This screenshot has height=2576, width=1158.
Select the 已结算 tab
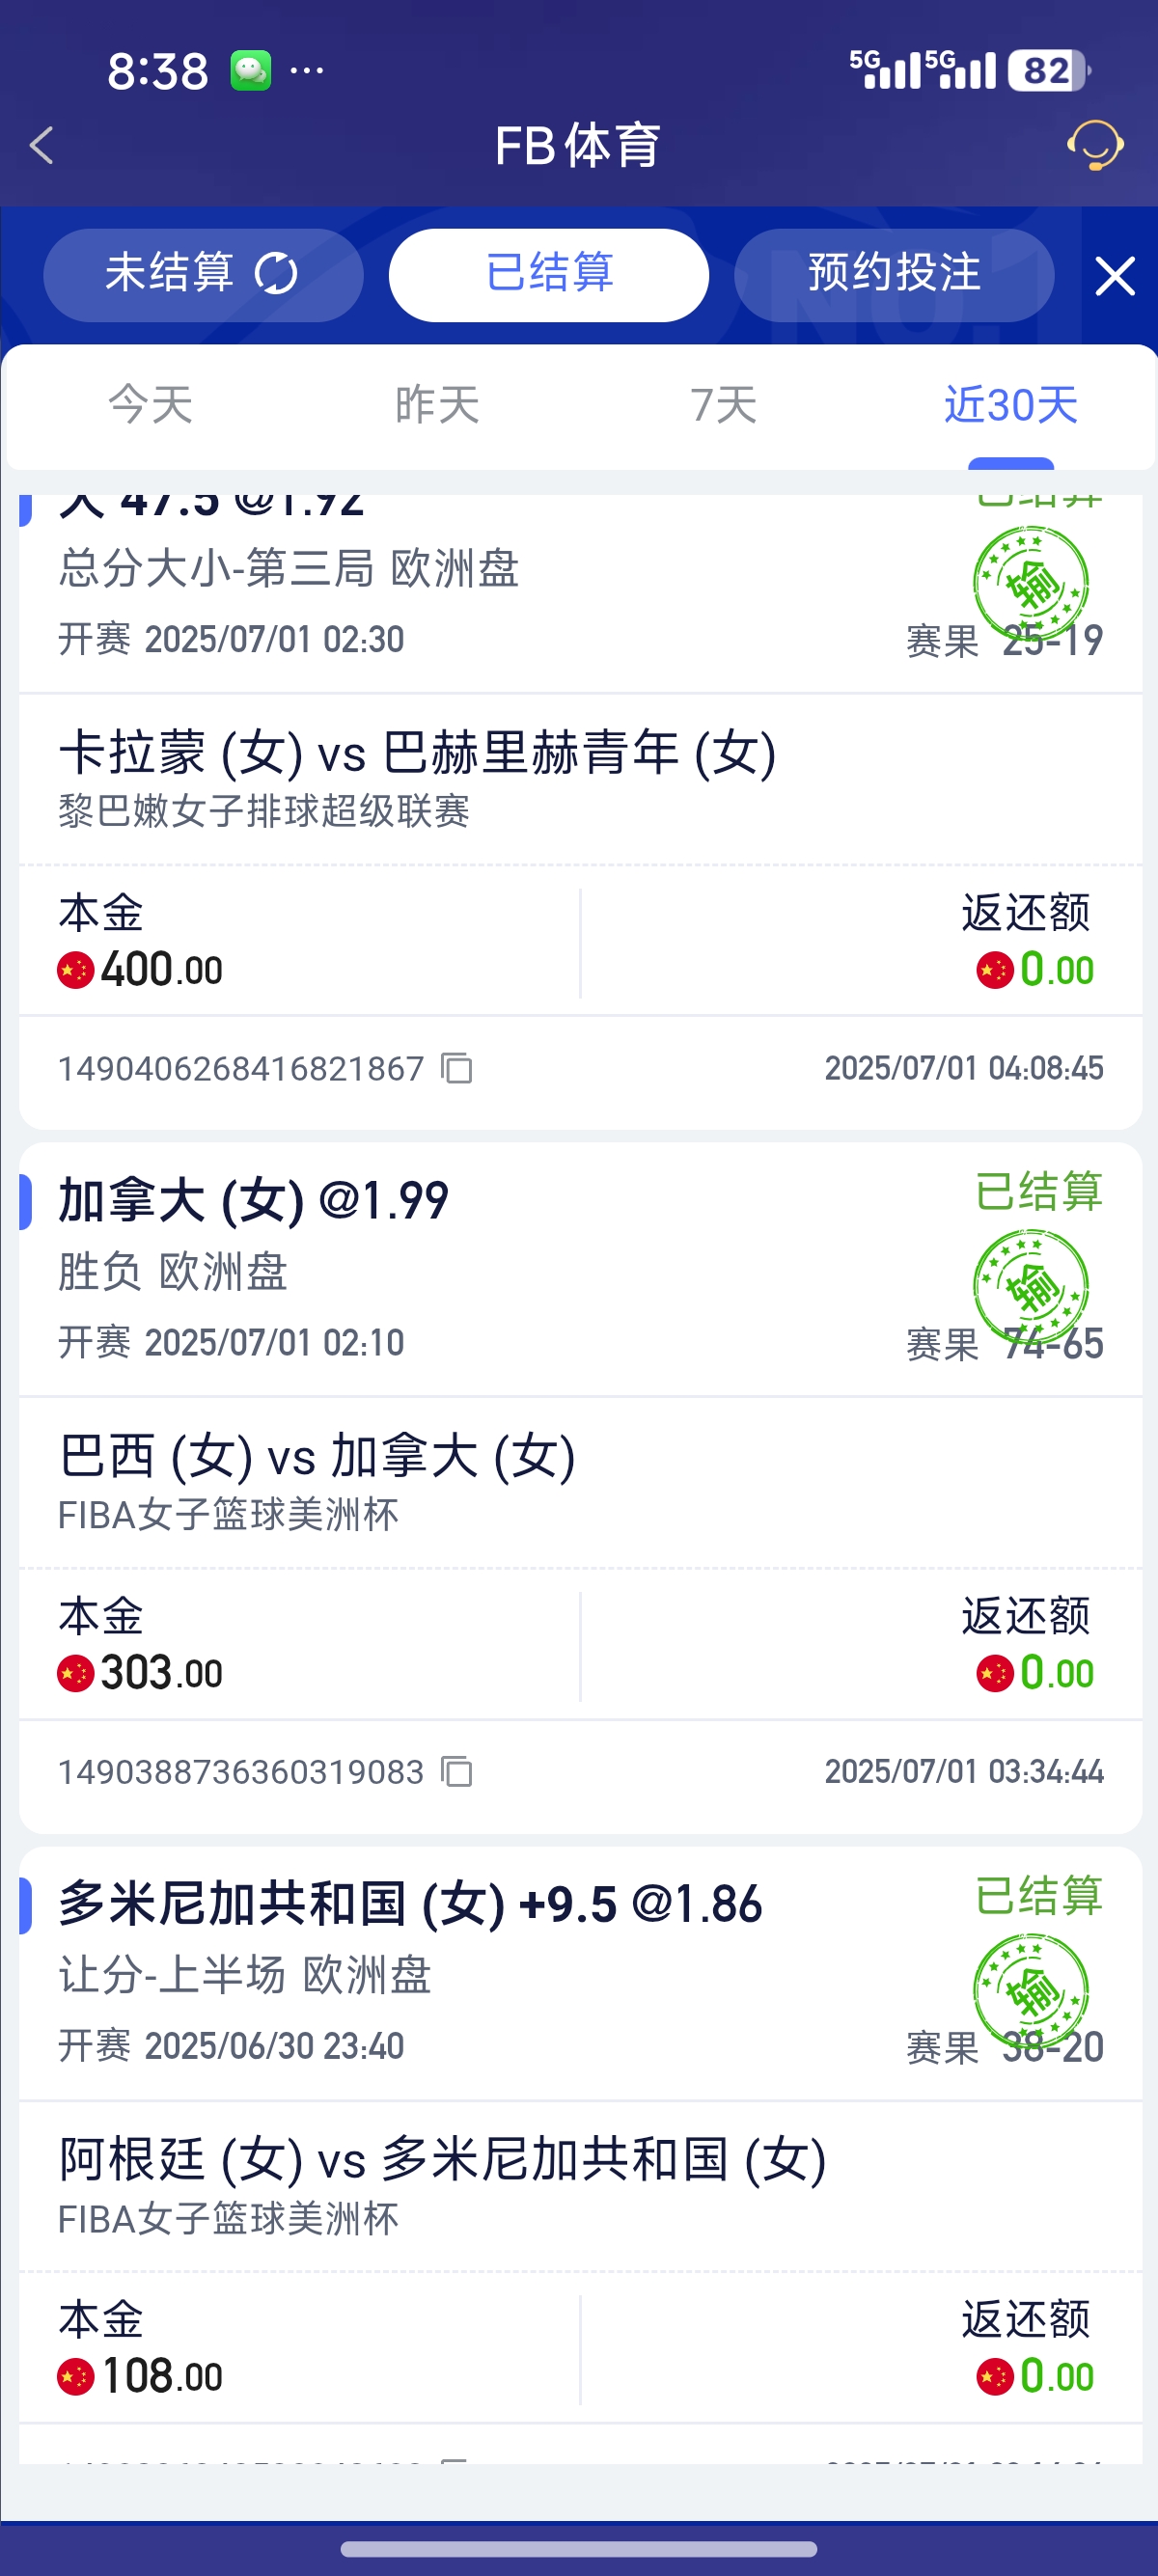pyautogui.click(x=549, y=275)
